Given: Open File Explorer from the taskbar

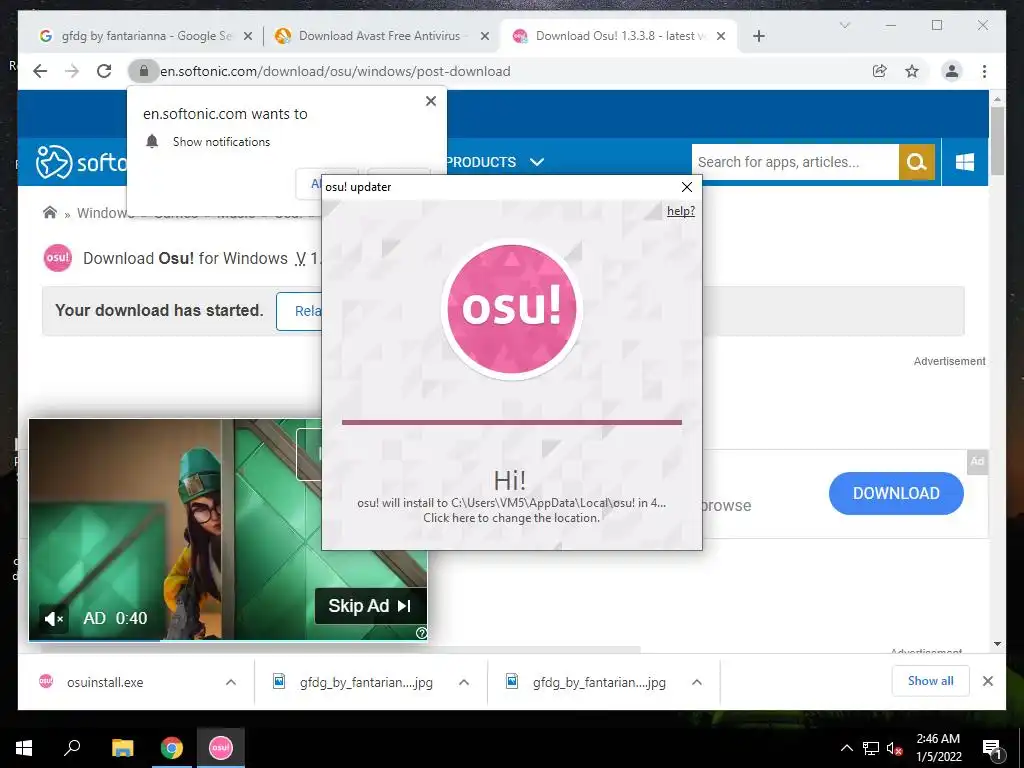Looking at the screenshot, I should coord(122,748).
